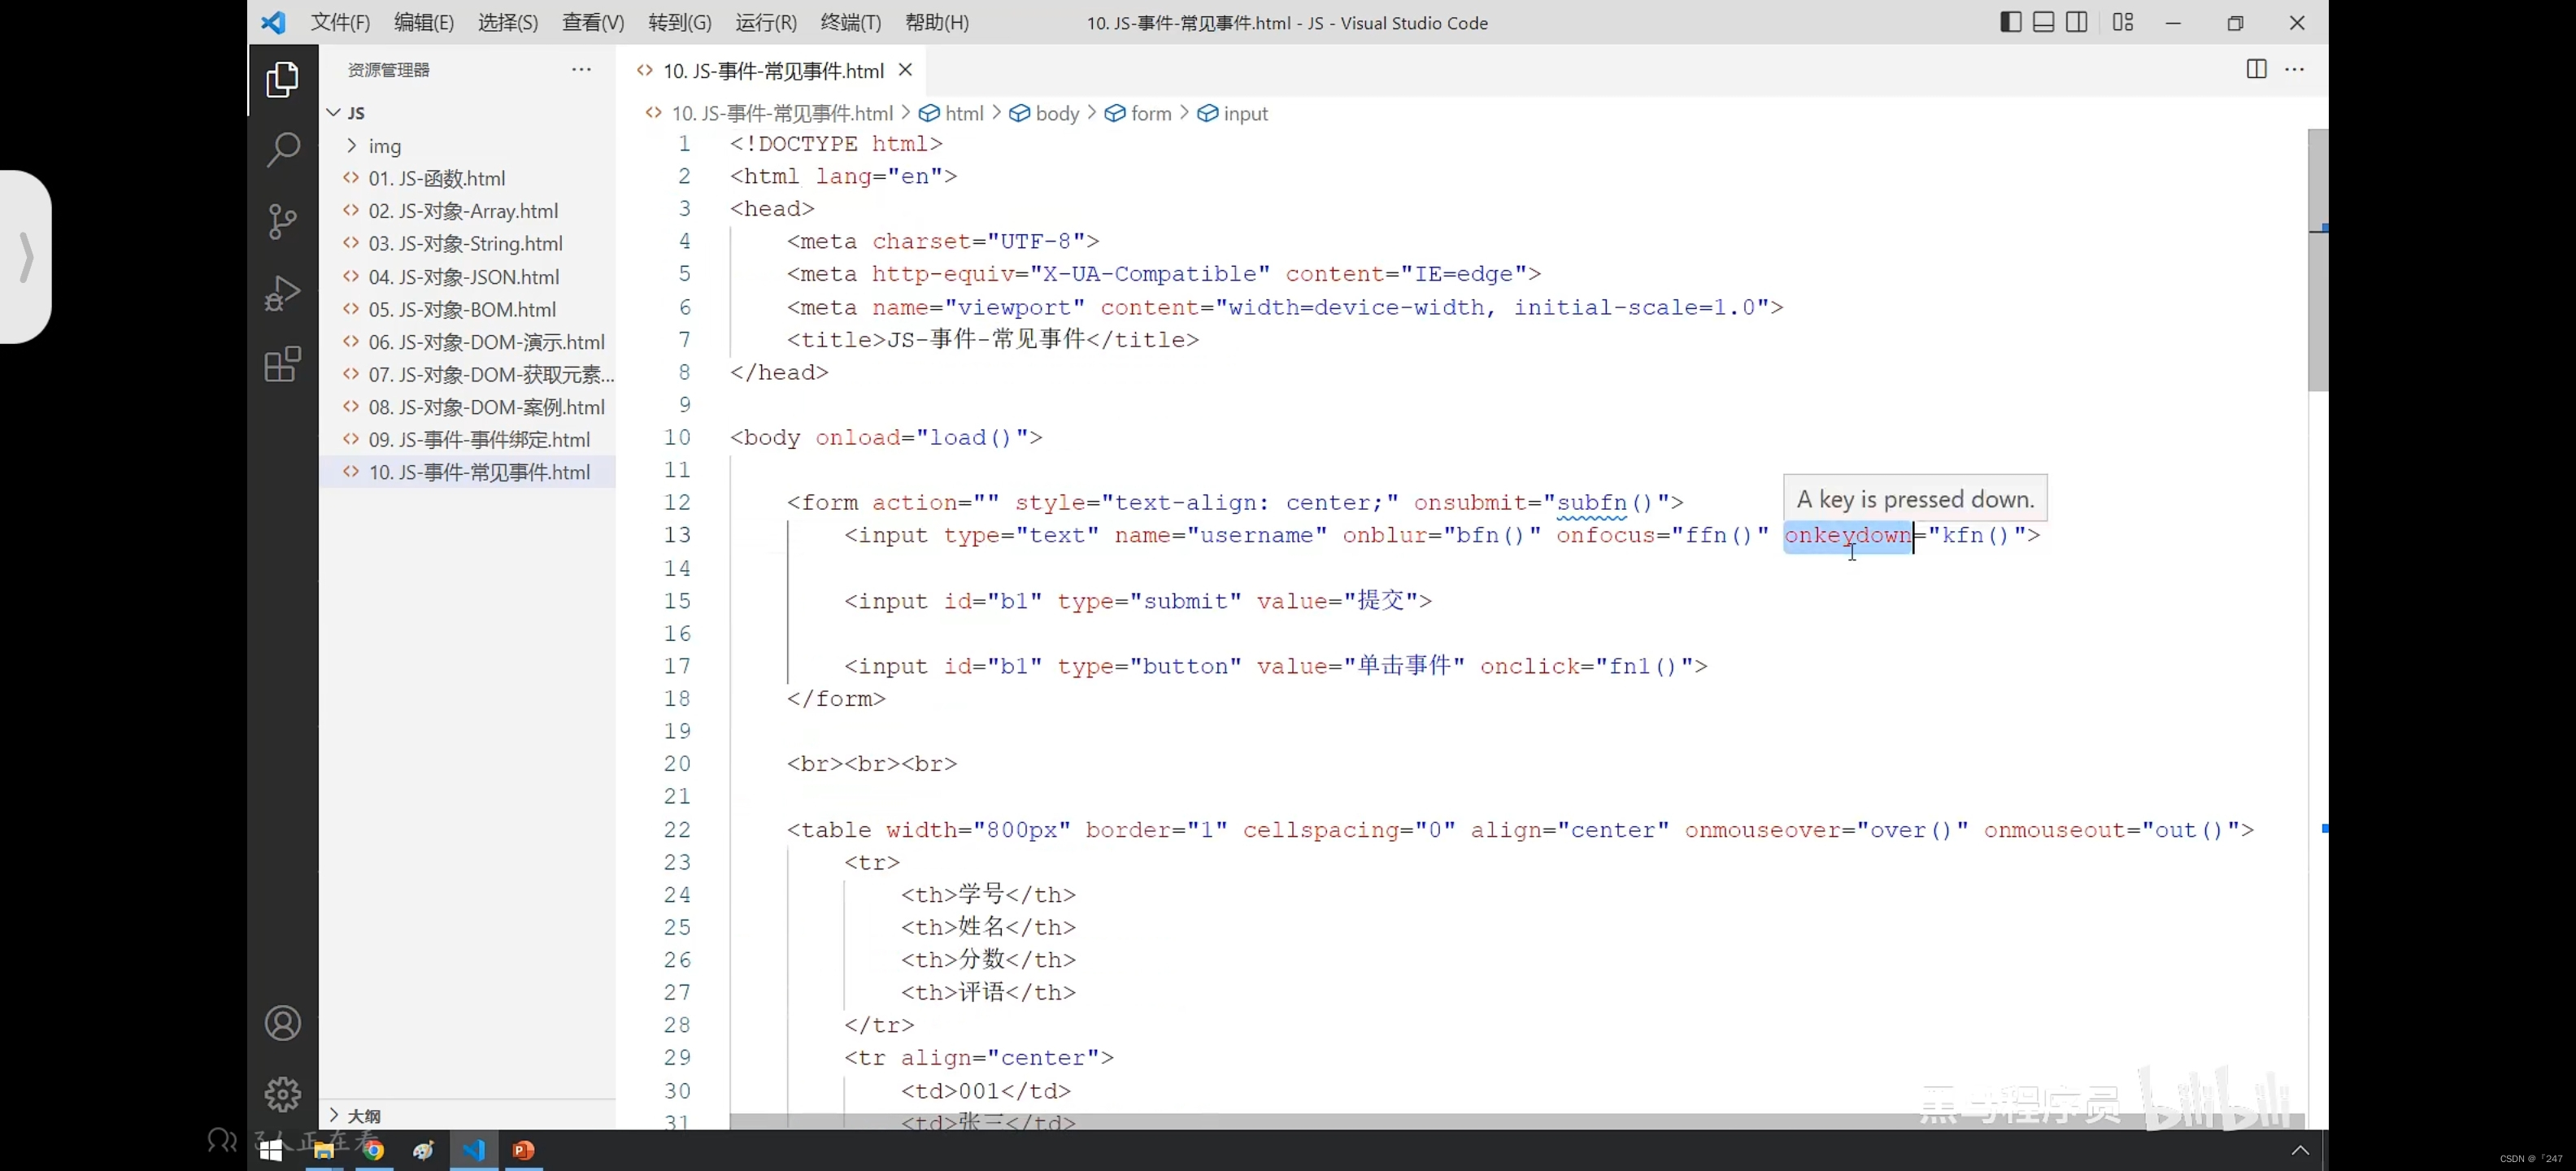The image size is (2576, 1171).
Task: Select 10. JS-事件-常见事件.html in explorer
Action: [468, 472]
